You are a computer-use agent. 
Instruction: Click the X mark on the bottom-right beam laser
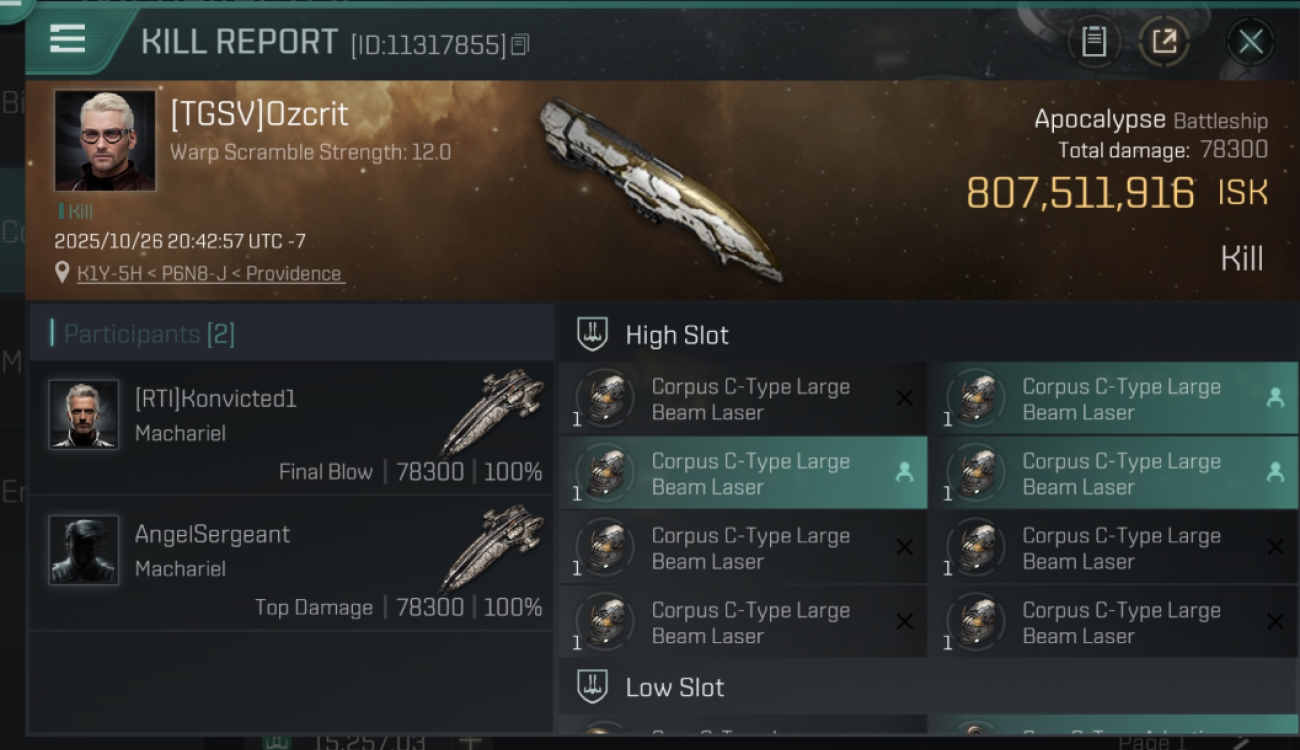pyautogui.click(x=1275, y=622)
